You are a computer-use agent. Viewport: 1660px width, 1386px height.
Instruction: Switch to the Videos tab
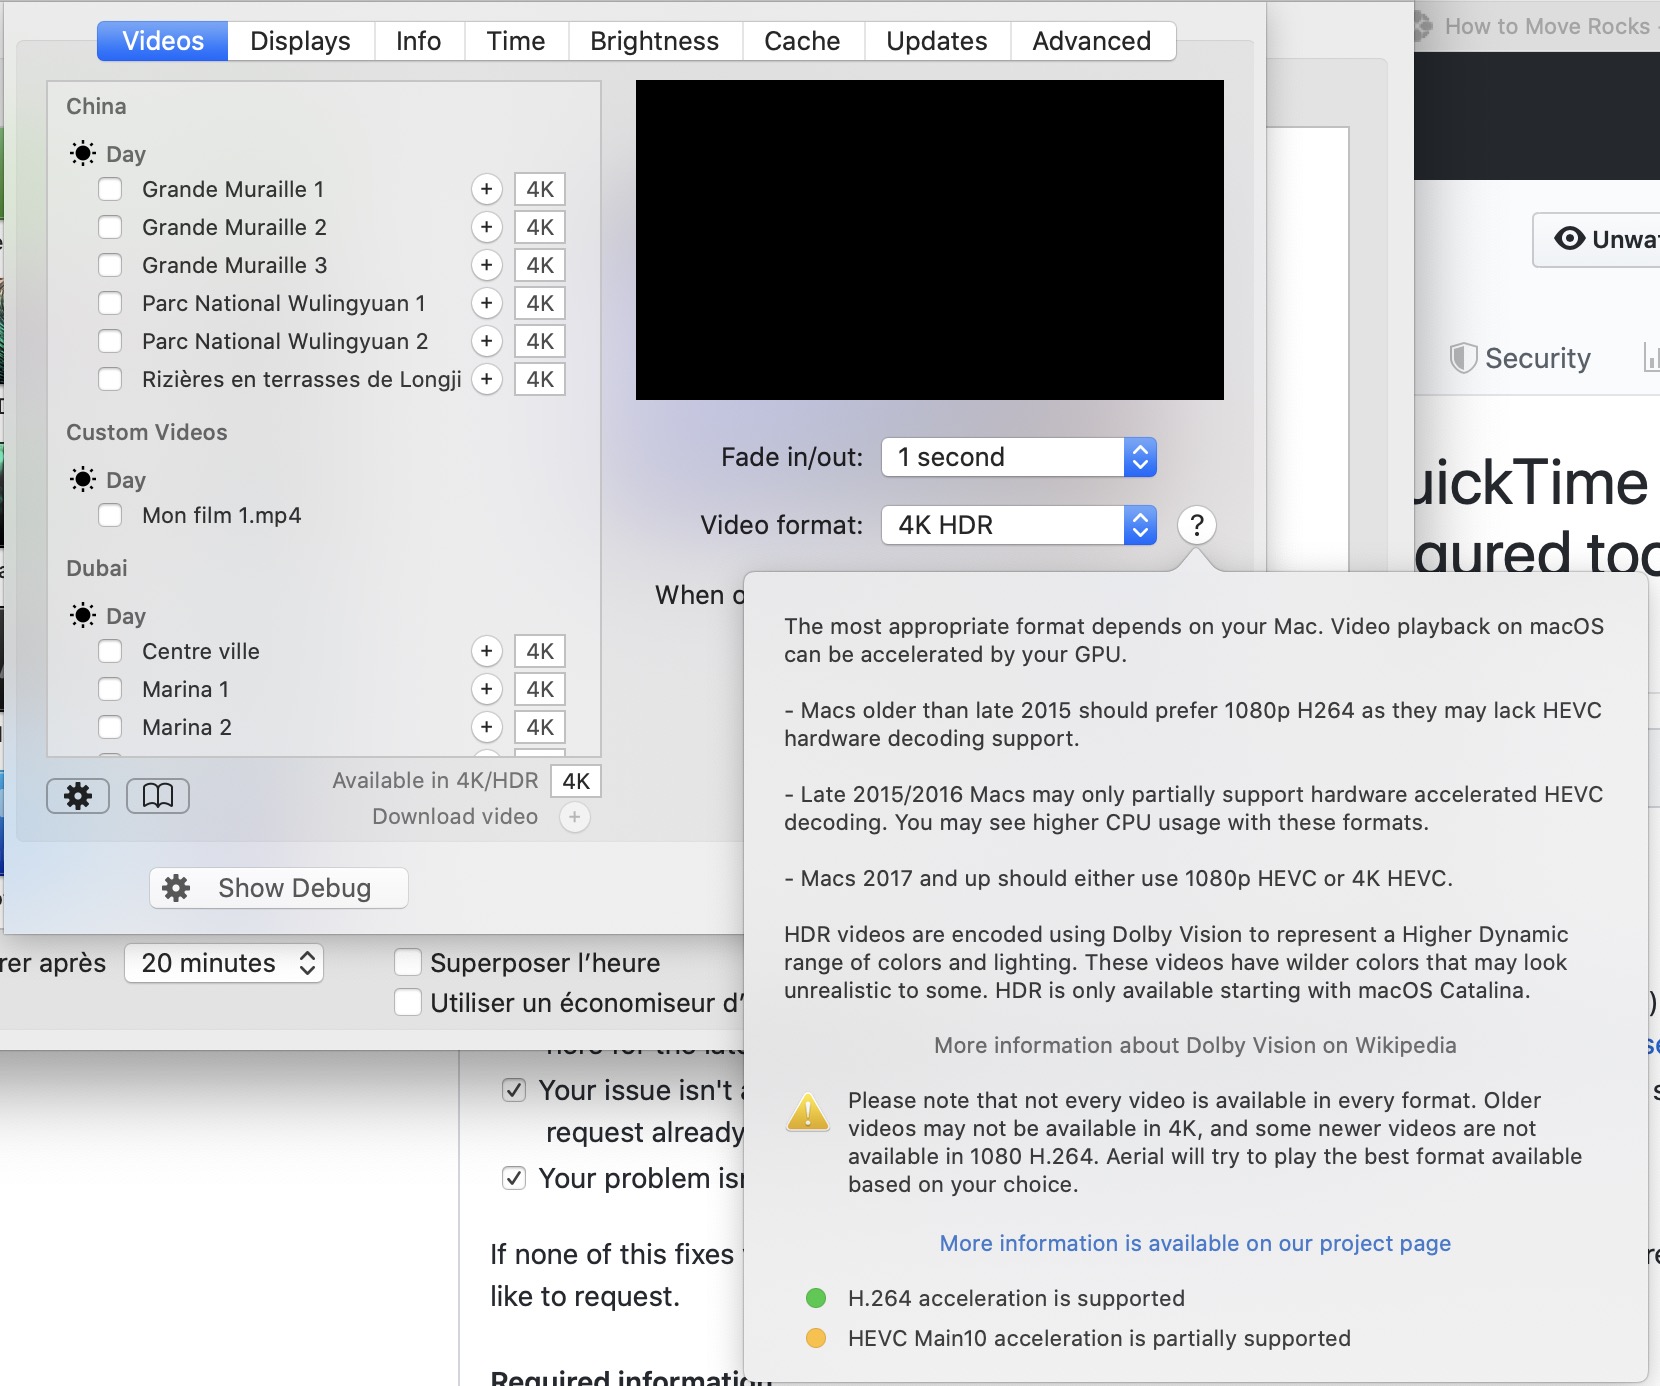[x=163, y=41]
